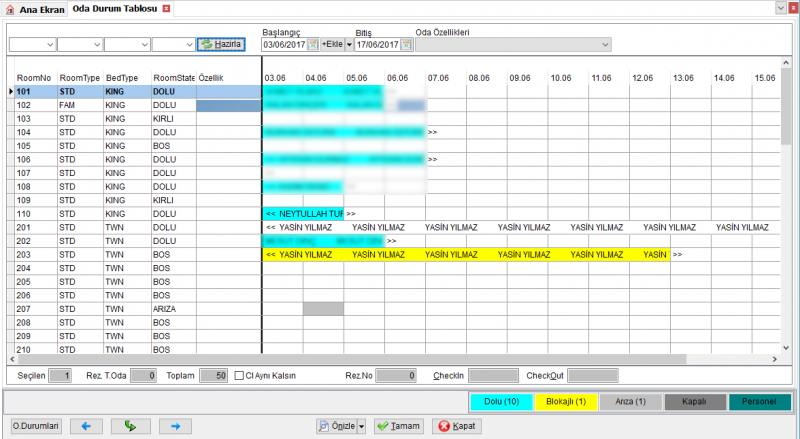Open the Bitiş date calendar picker

point(407,44)
